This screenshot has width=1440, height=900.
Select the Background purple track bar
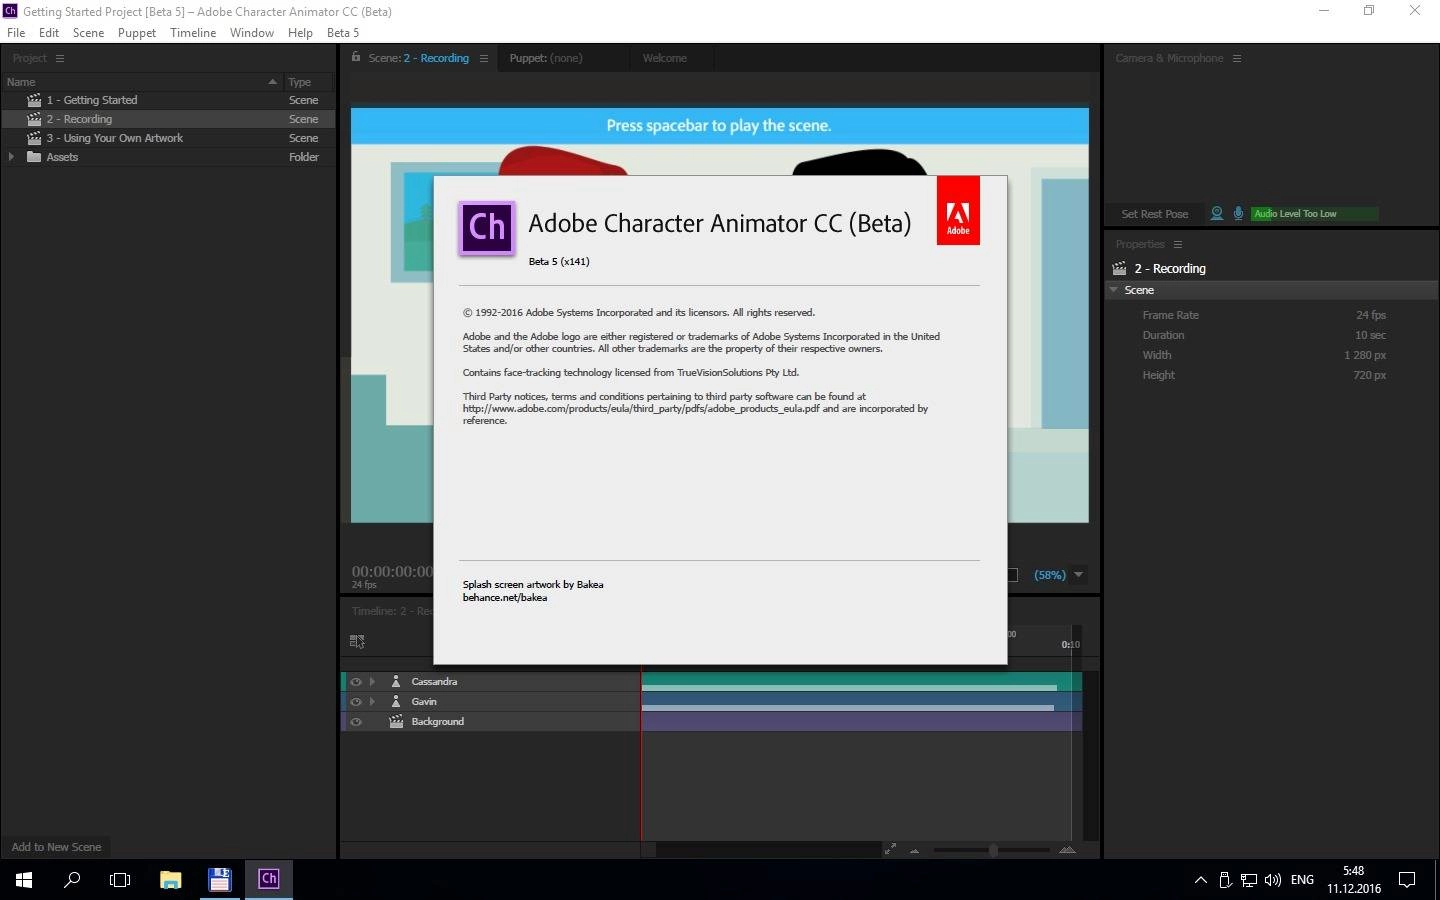point(861,721)
